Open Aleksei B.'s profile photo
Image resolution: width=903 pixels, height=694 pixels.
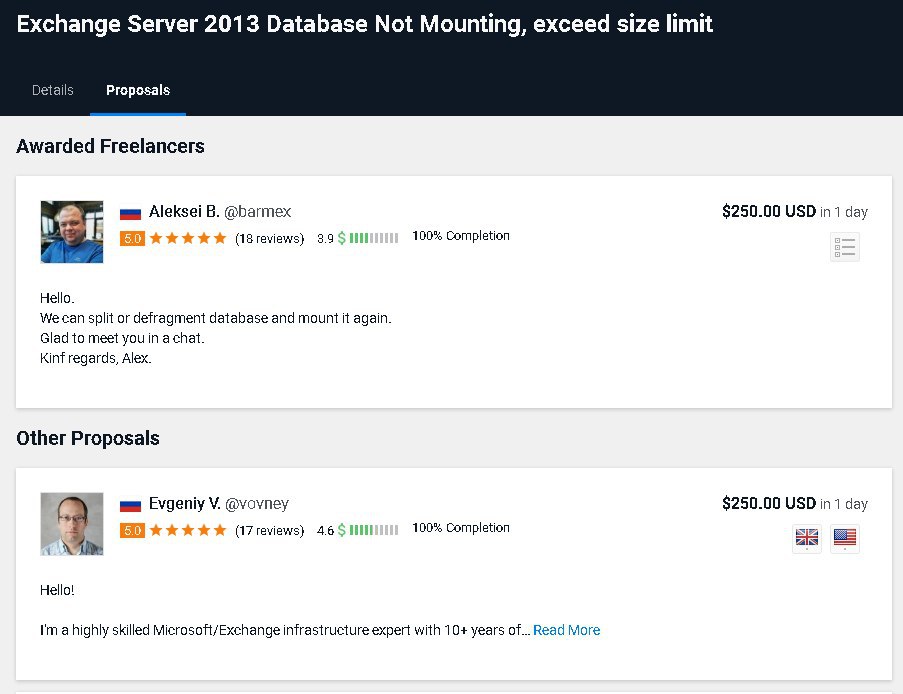coord(72,232)
